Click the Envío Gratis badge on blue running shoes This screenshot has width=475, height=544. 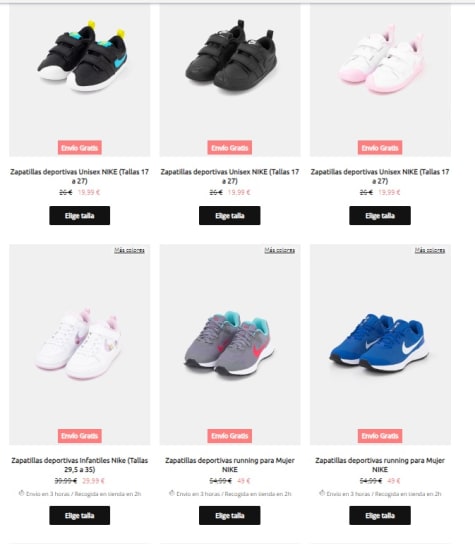[x=380, y=436]
